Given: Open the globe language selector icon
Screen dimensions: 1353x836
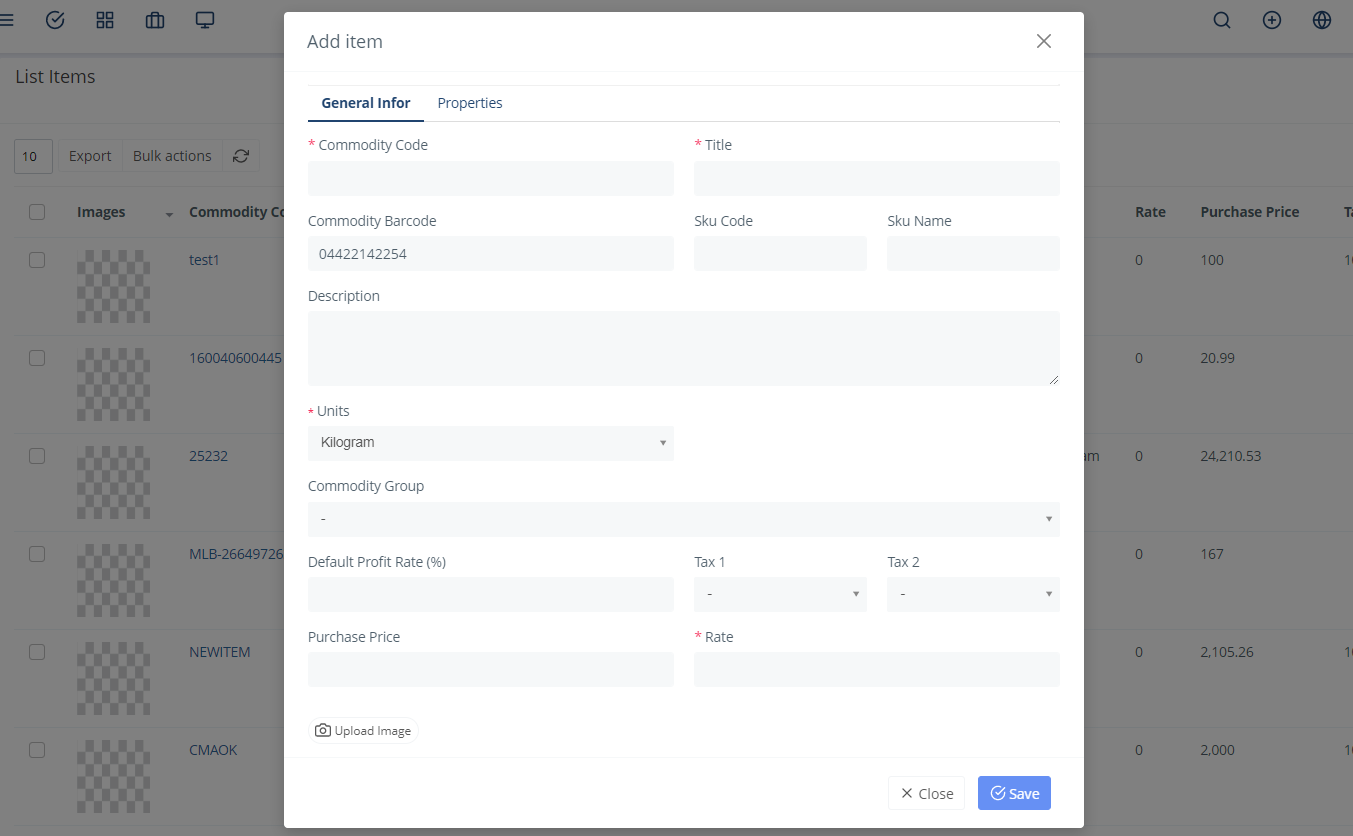Looking at the screenshot, I should coord(1321,19).
